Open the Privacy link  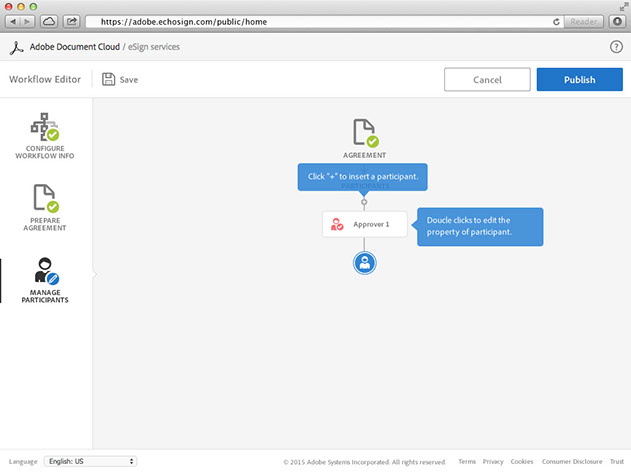(x=493, y=461)
